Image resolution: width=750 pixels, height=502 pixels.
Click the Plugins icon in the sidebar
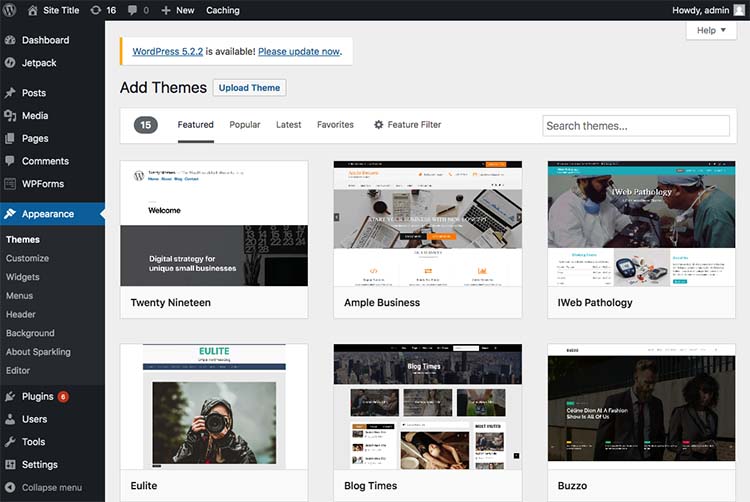[x=10, y=397]
